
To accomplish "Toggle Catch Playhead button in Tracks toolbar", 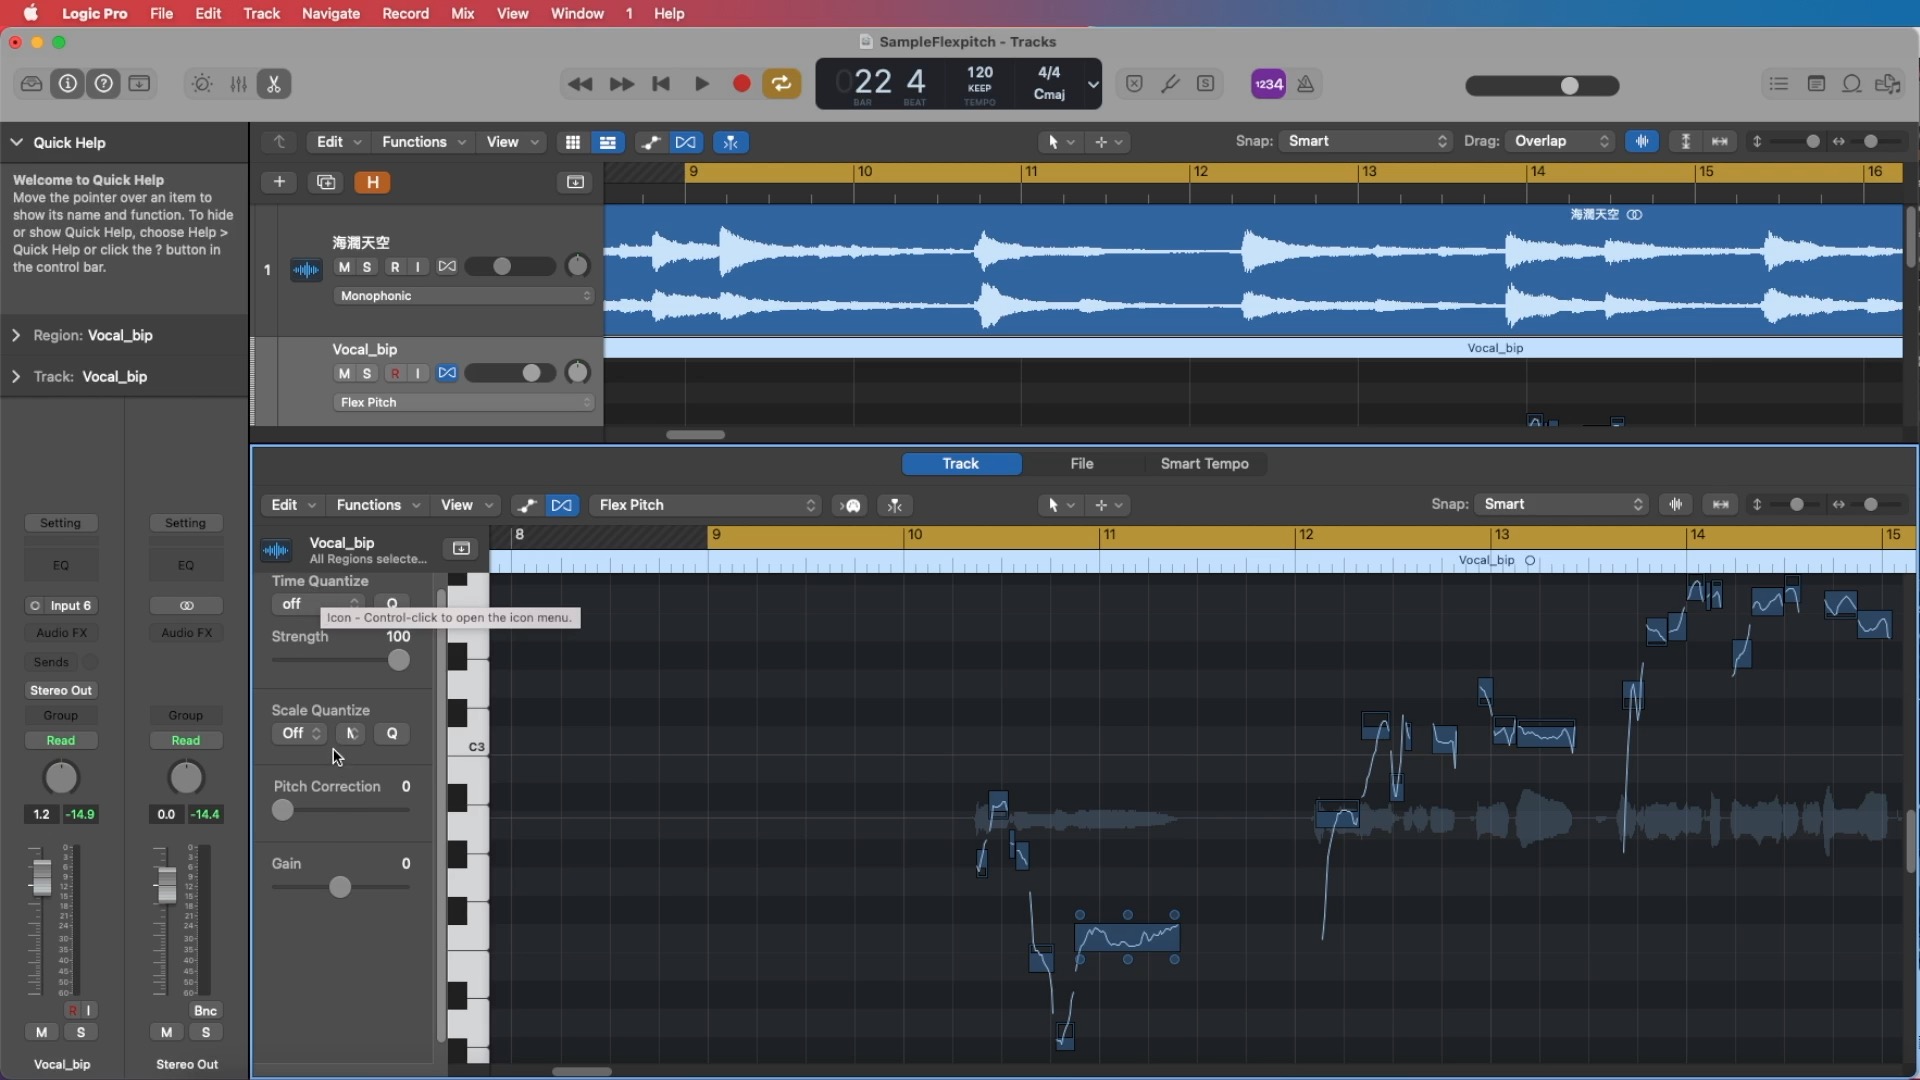I will pos(731,142).
